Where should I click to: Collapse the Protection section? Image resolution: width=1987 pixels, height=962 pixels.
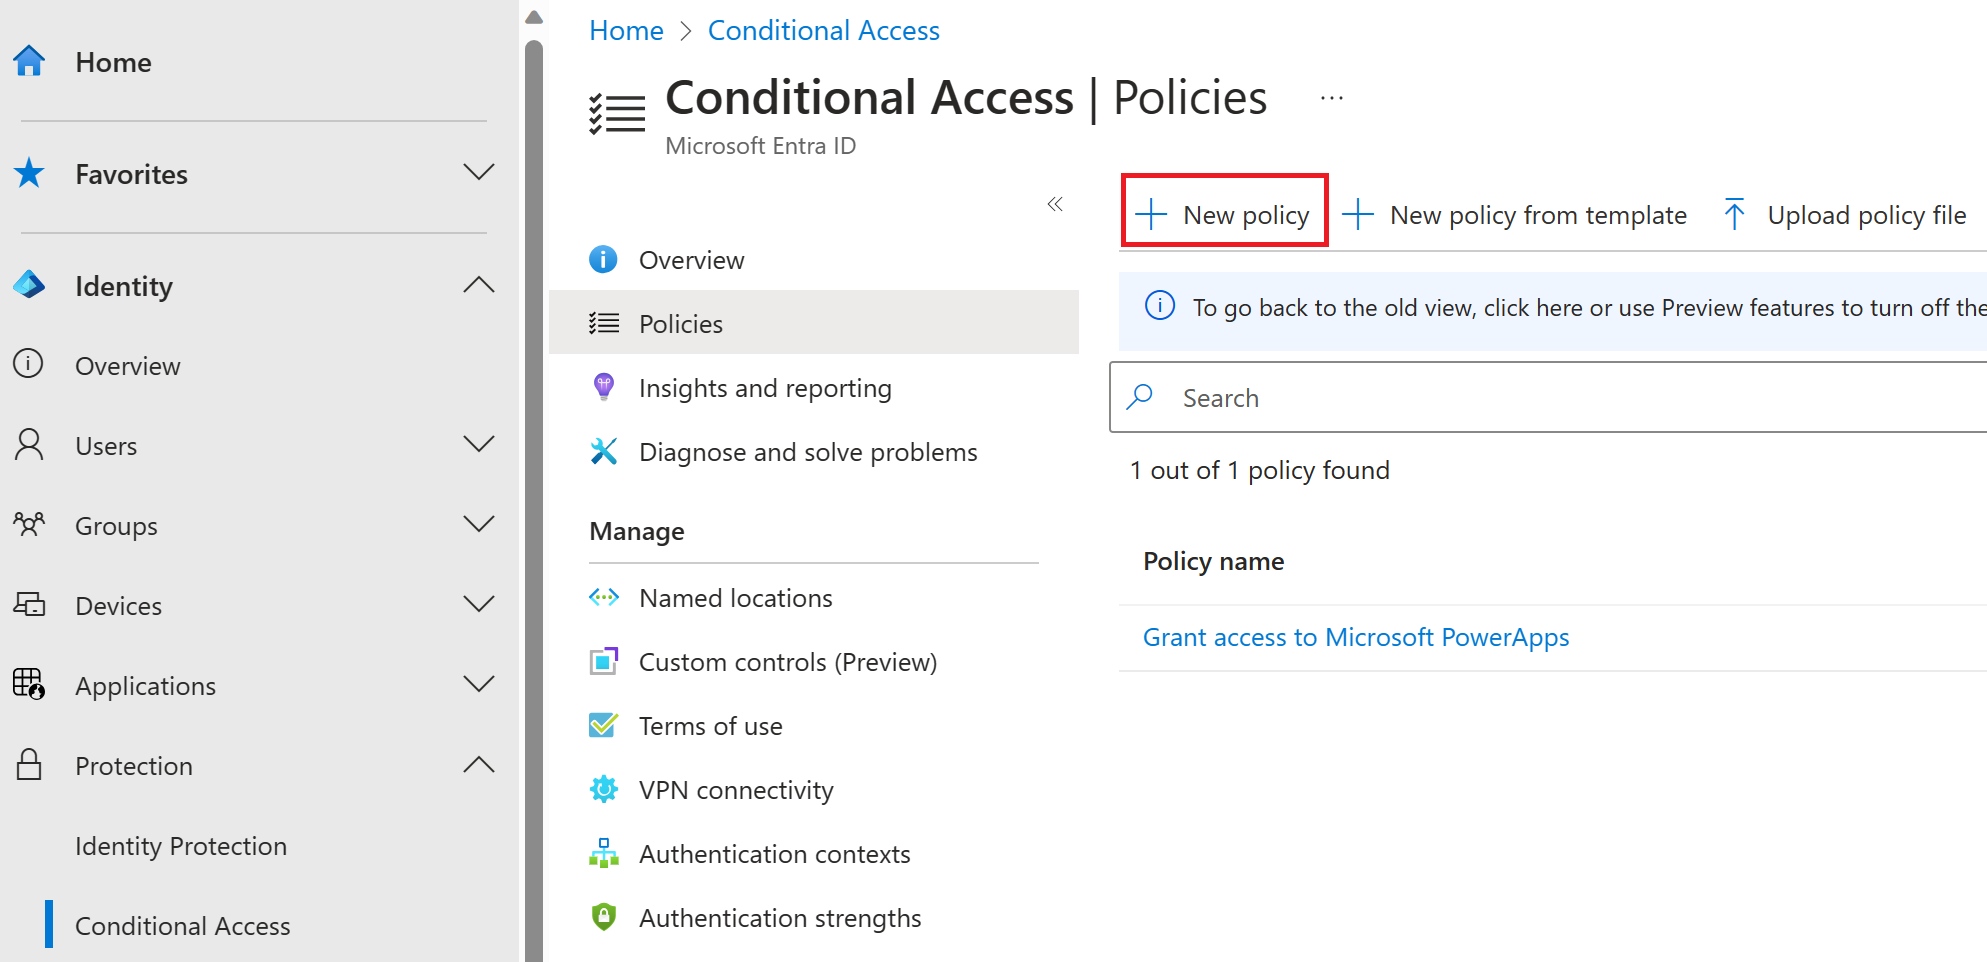480,765
